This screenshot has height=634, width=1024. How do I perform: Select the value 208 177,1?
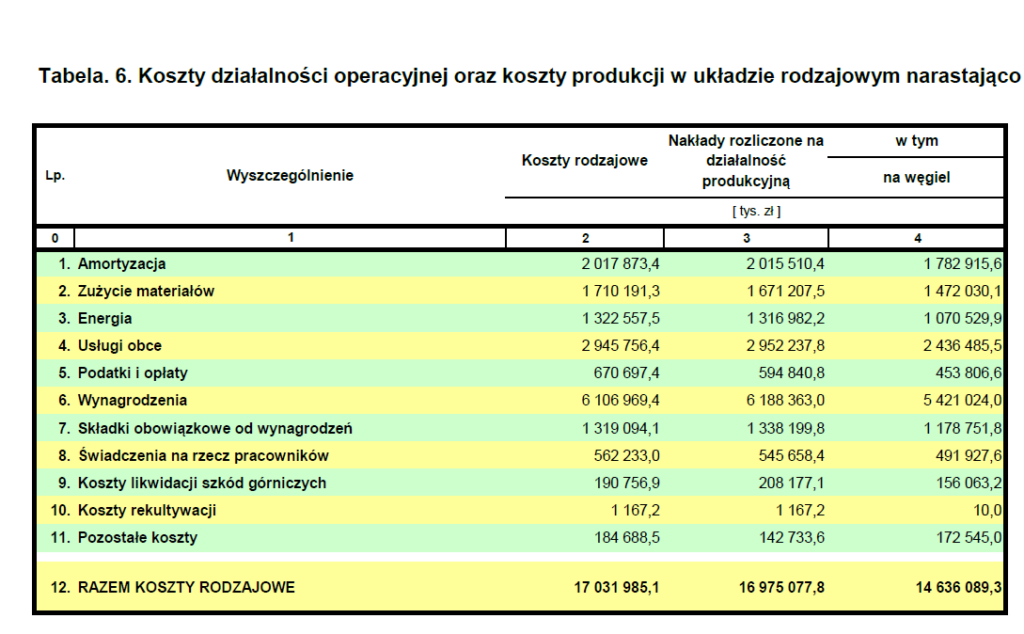tap(791, 483)
